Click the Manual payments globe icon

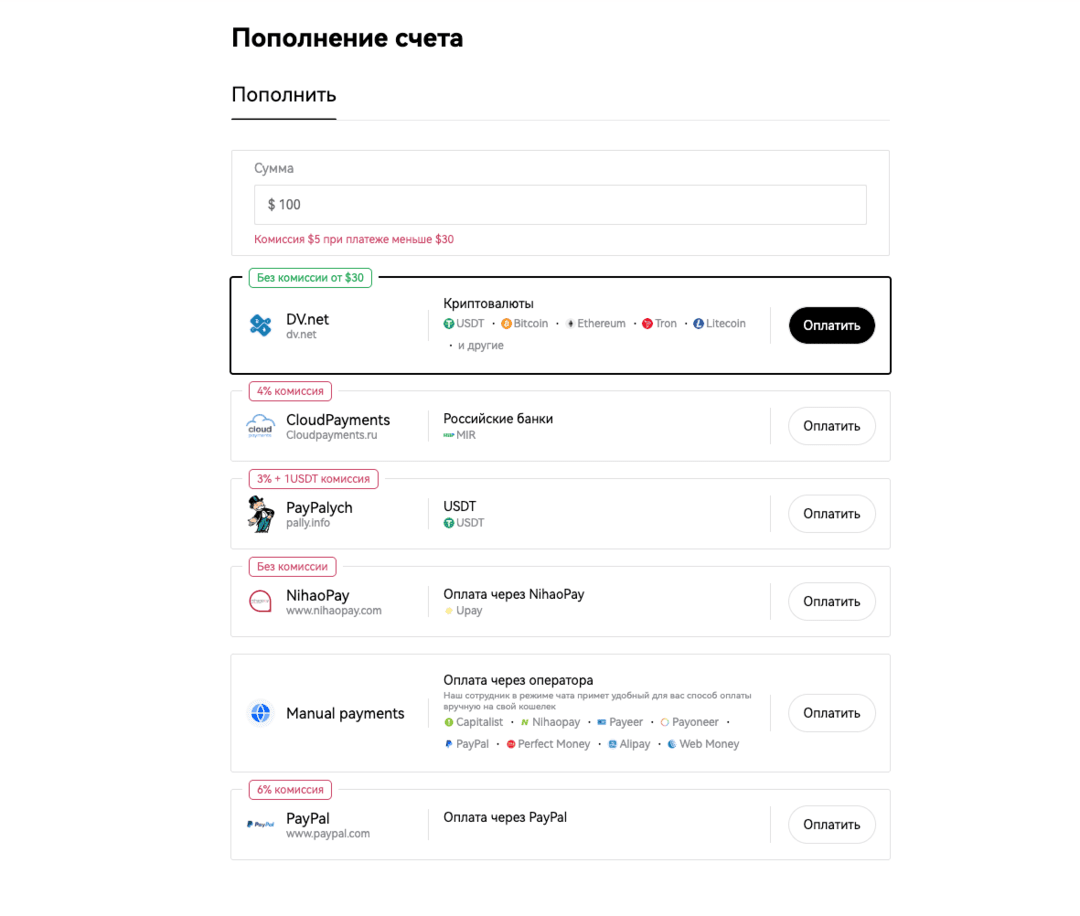tap(260, 713)
